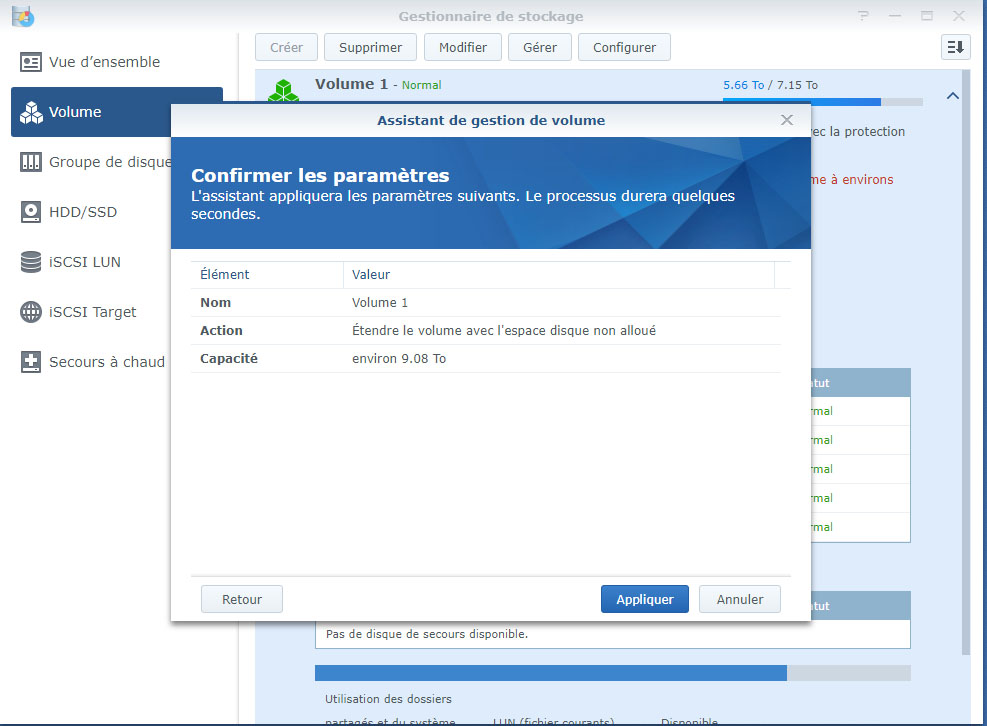Click the help question mark icon
This screenshot has width=987, height=726.
(x=863, y=16)
